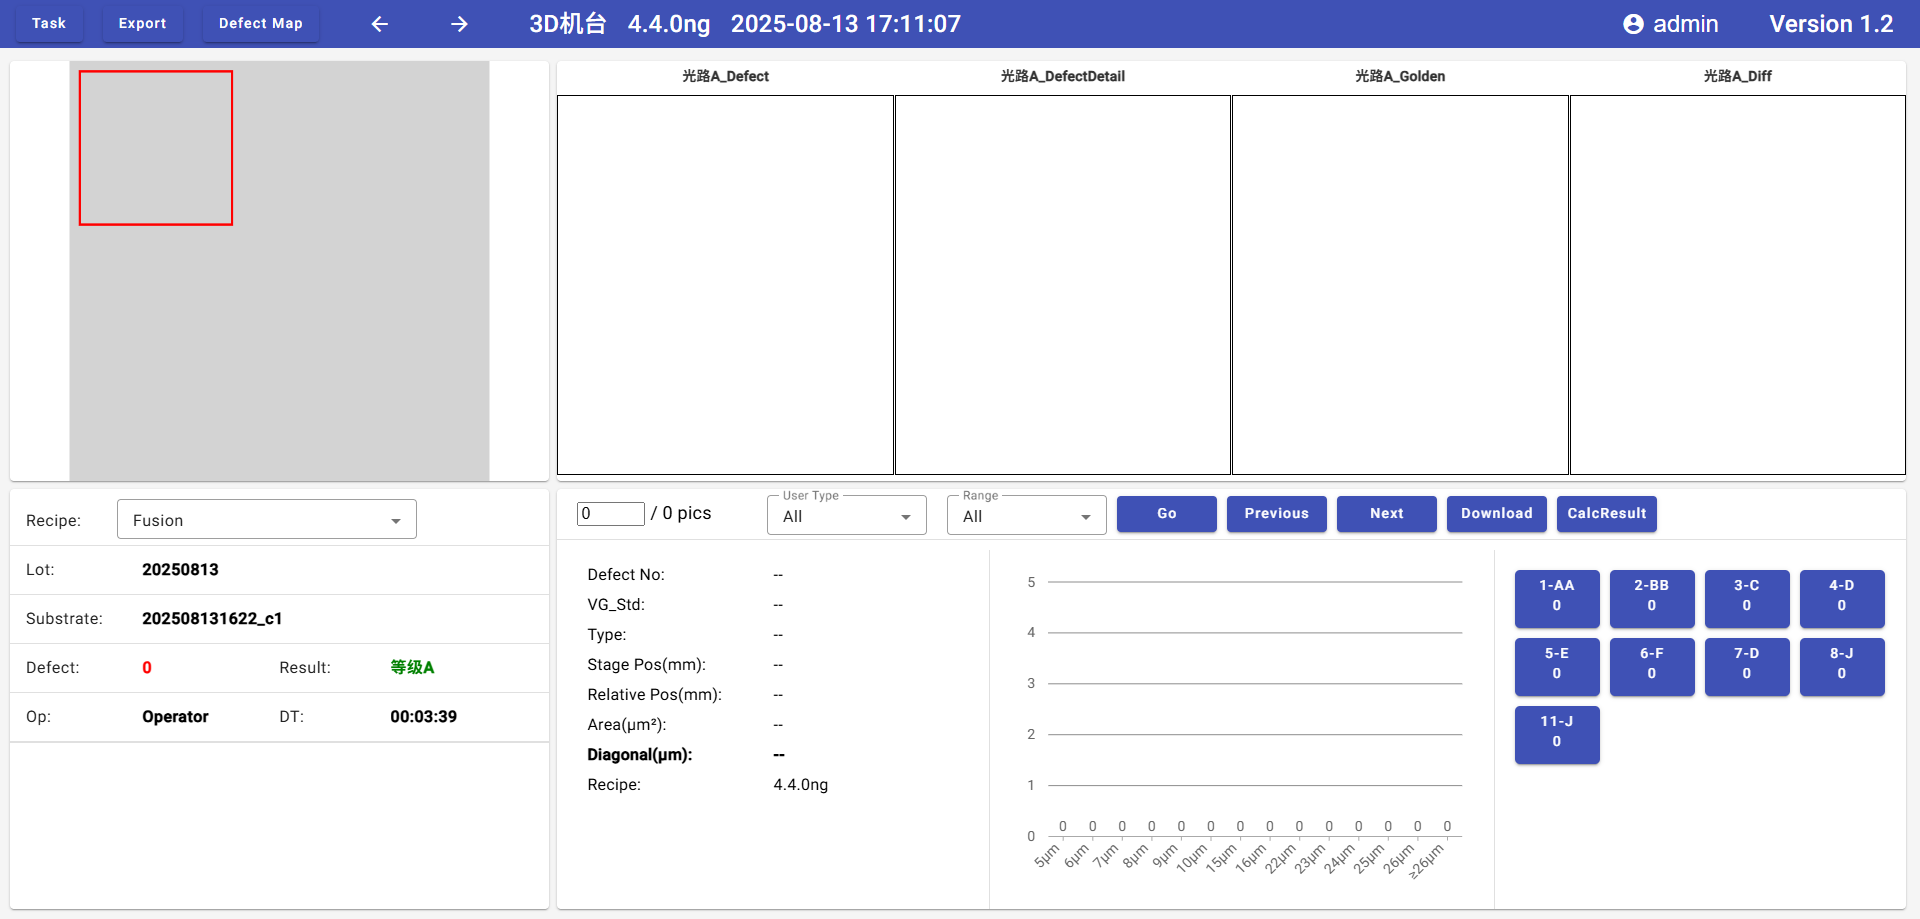Click the 光路A_Defect image panel
The width and height of the screenshot is (1920, 919).
pyautogui.click(x=725, y=285)
